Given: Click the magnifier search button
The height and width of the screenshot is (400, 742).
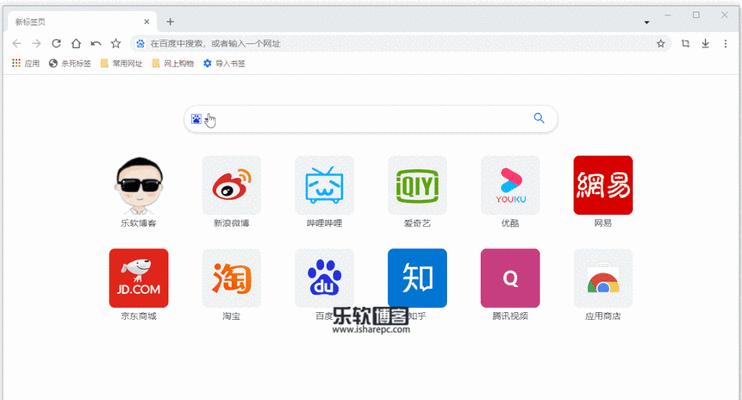Looking at the screenshot, I should pos(539,118).
